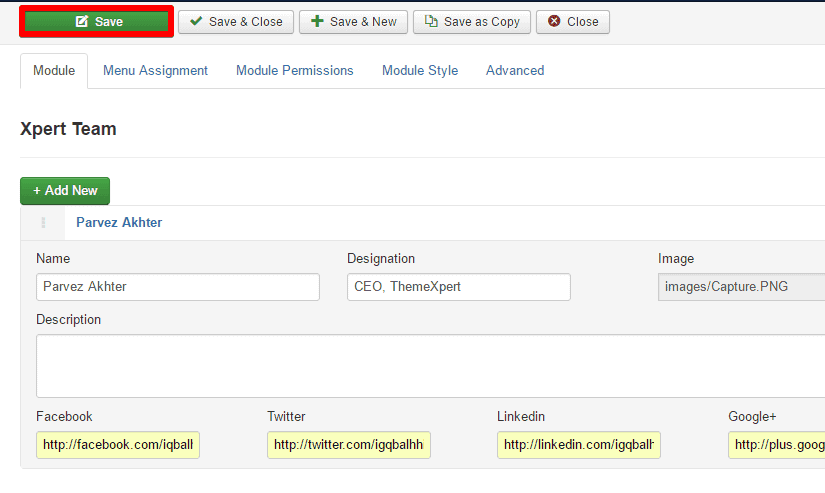Click the Save & New button

353,22
